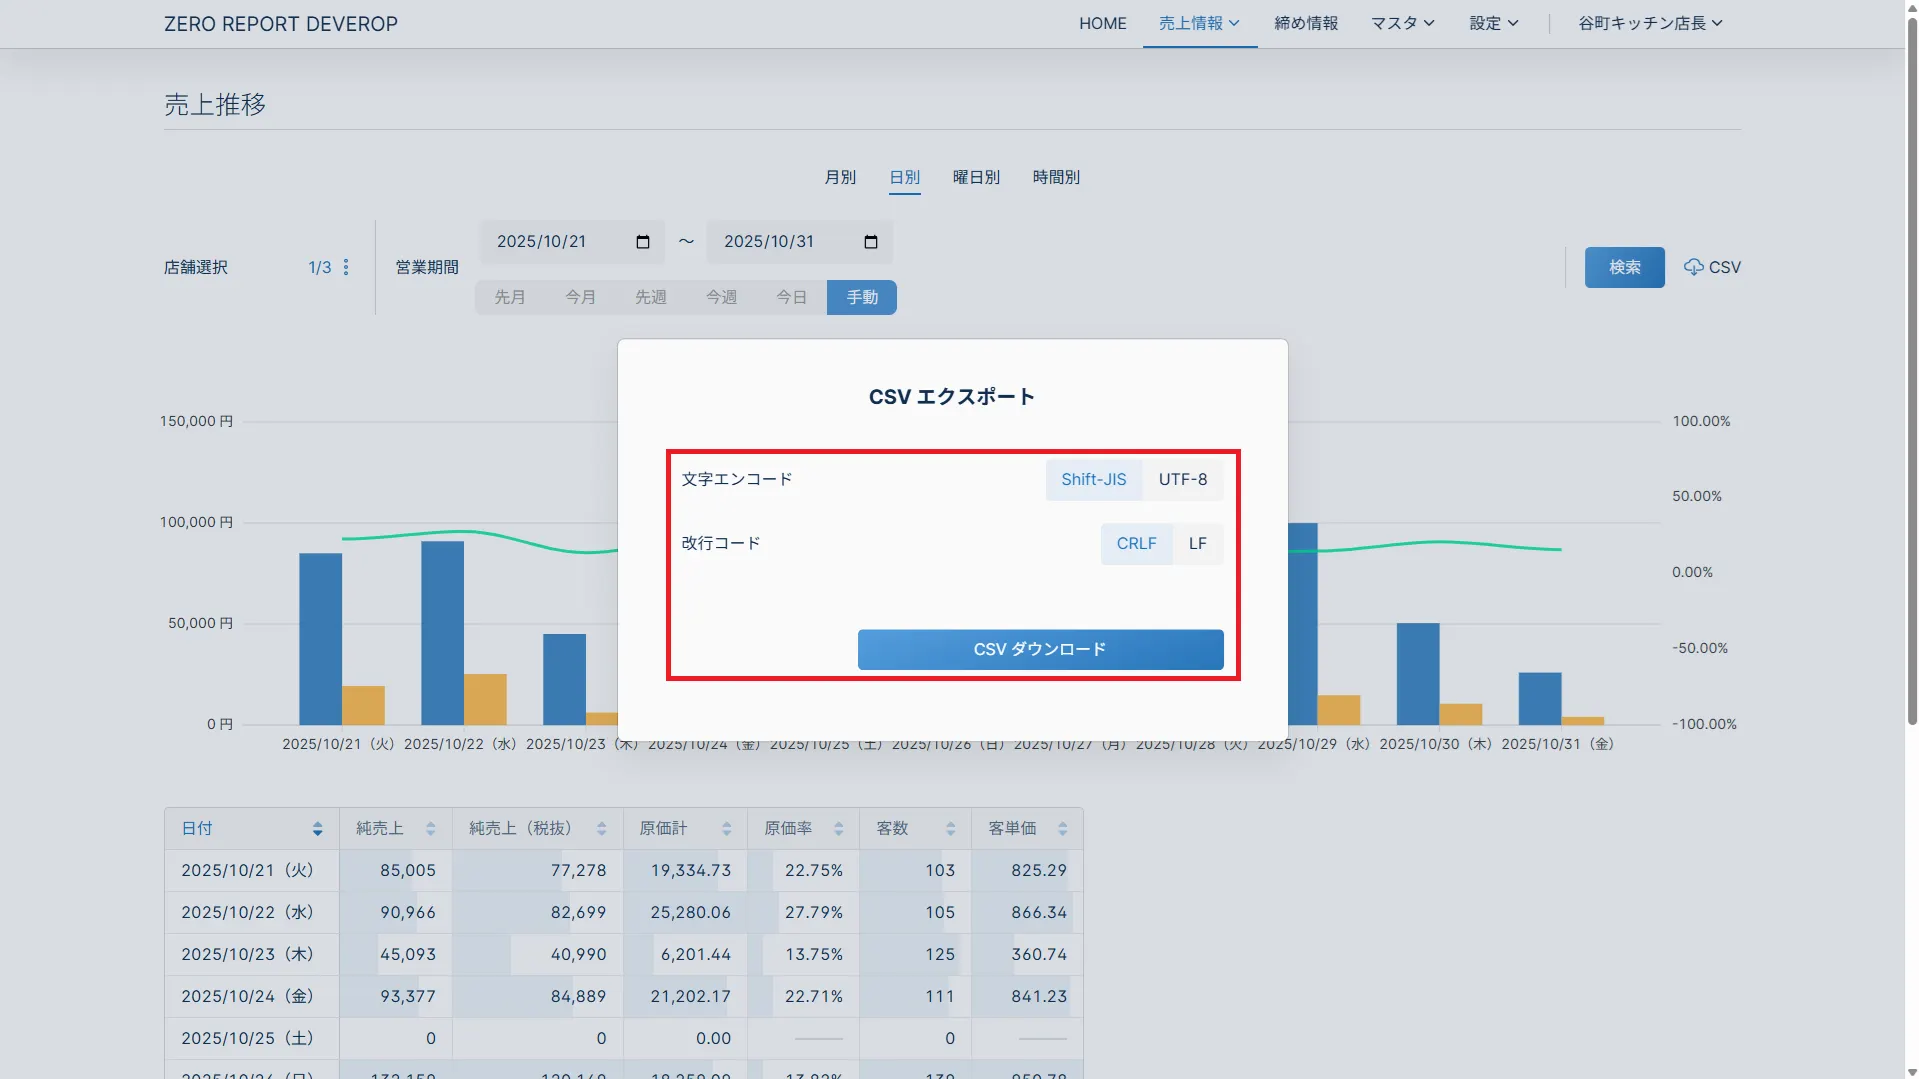Switch to the 月別 tab

pyautogui.click(x=839, y=177)
